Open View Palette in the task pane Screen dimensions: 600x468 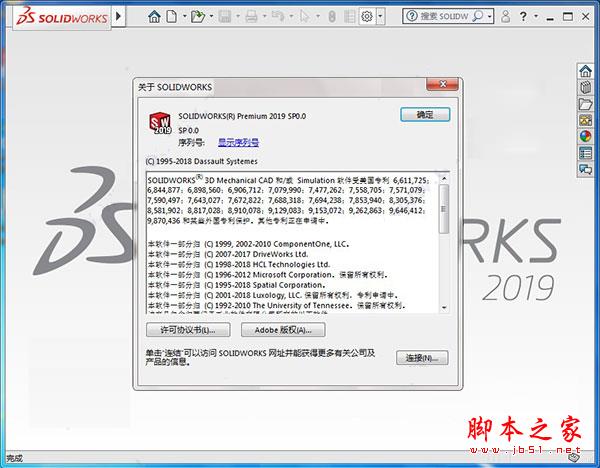(x=585, y=120)
